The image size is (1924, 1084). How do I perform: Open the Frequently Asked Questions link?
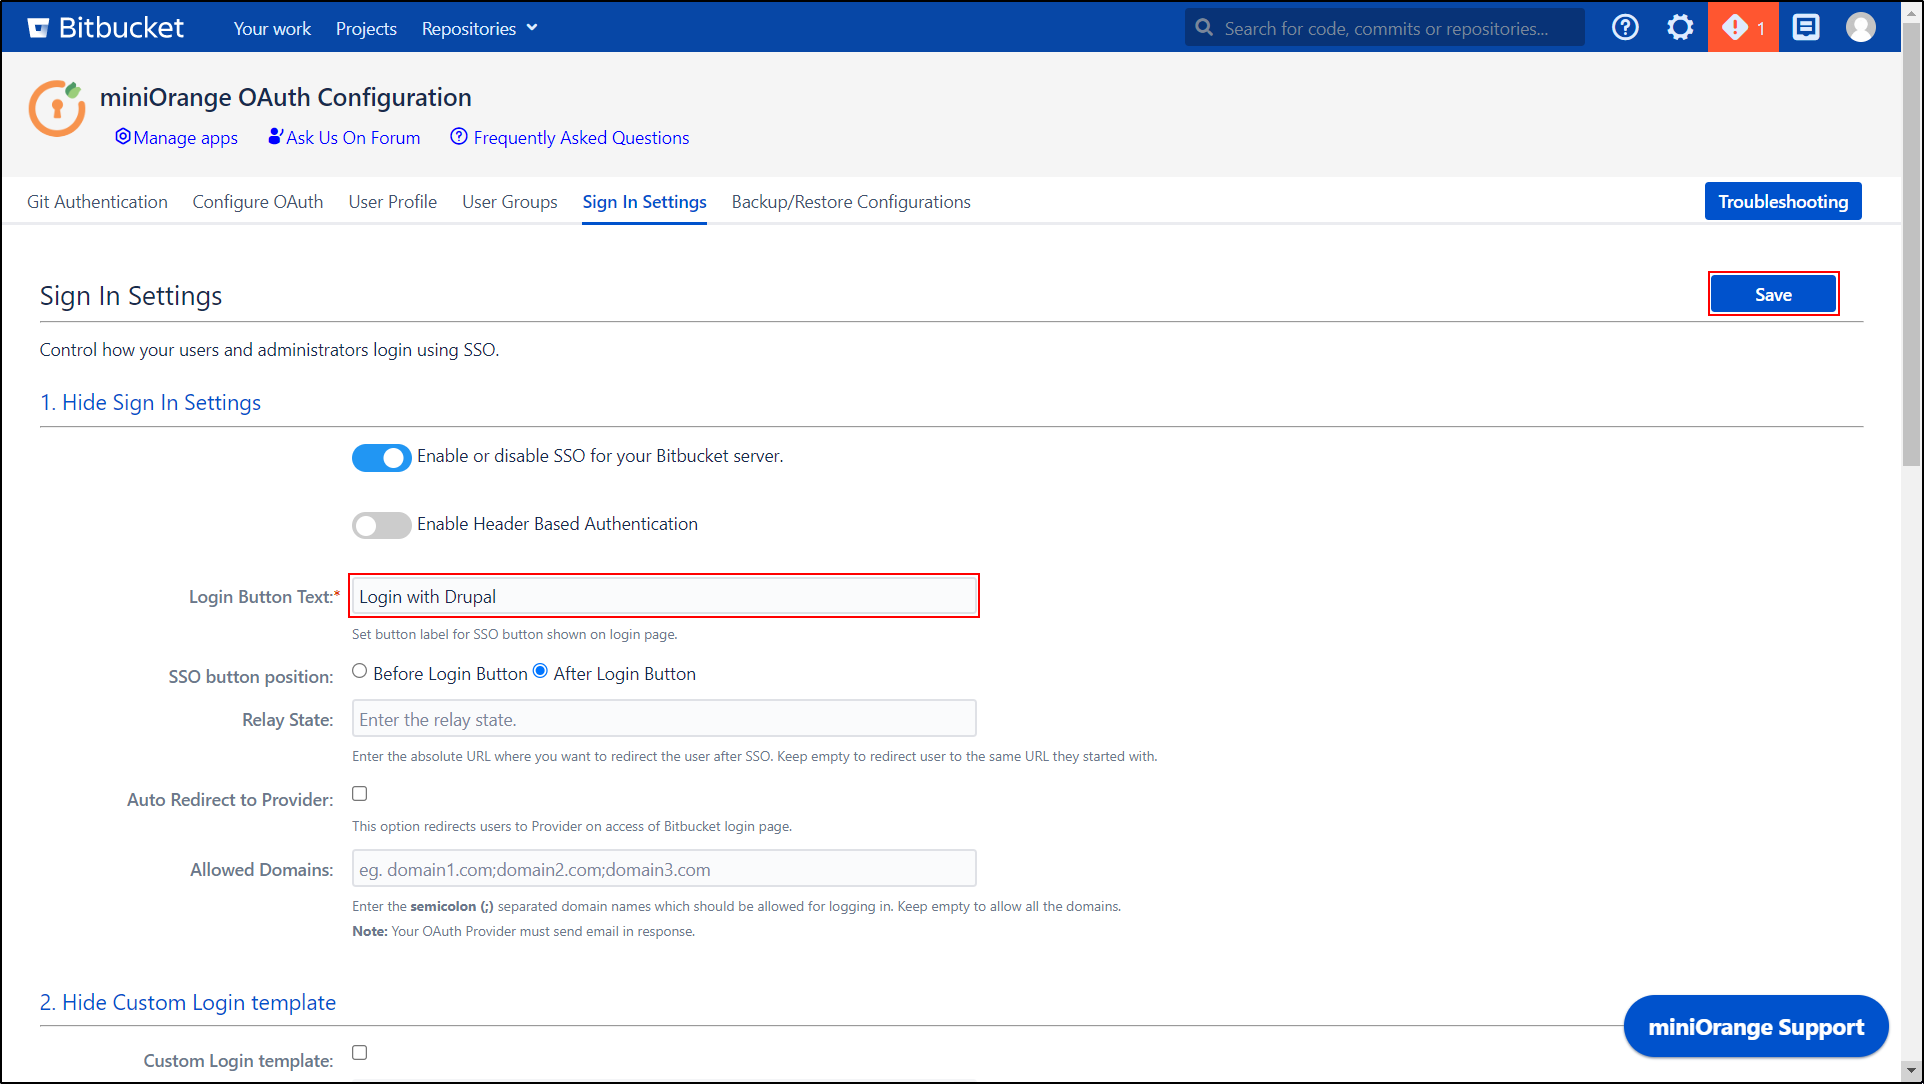(580, 138)
